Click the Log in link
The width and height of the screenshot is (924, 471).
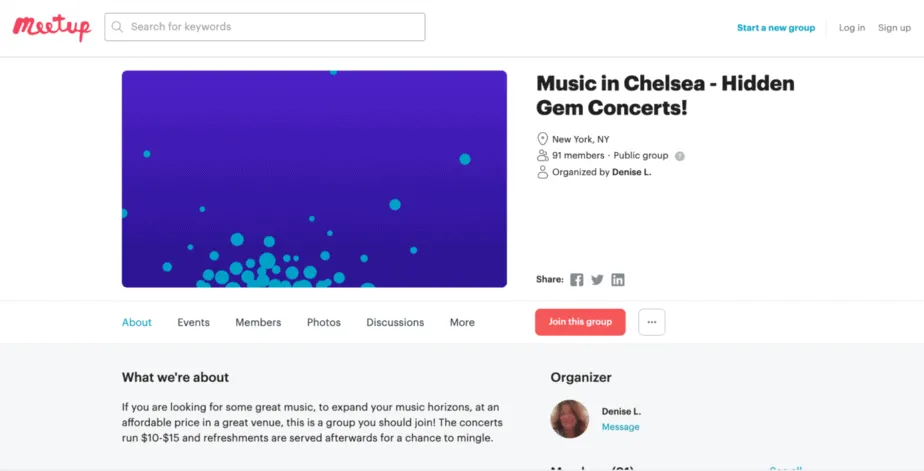(x=852, y=28)
